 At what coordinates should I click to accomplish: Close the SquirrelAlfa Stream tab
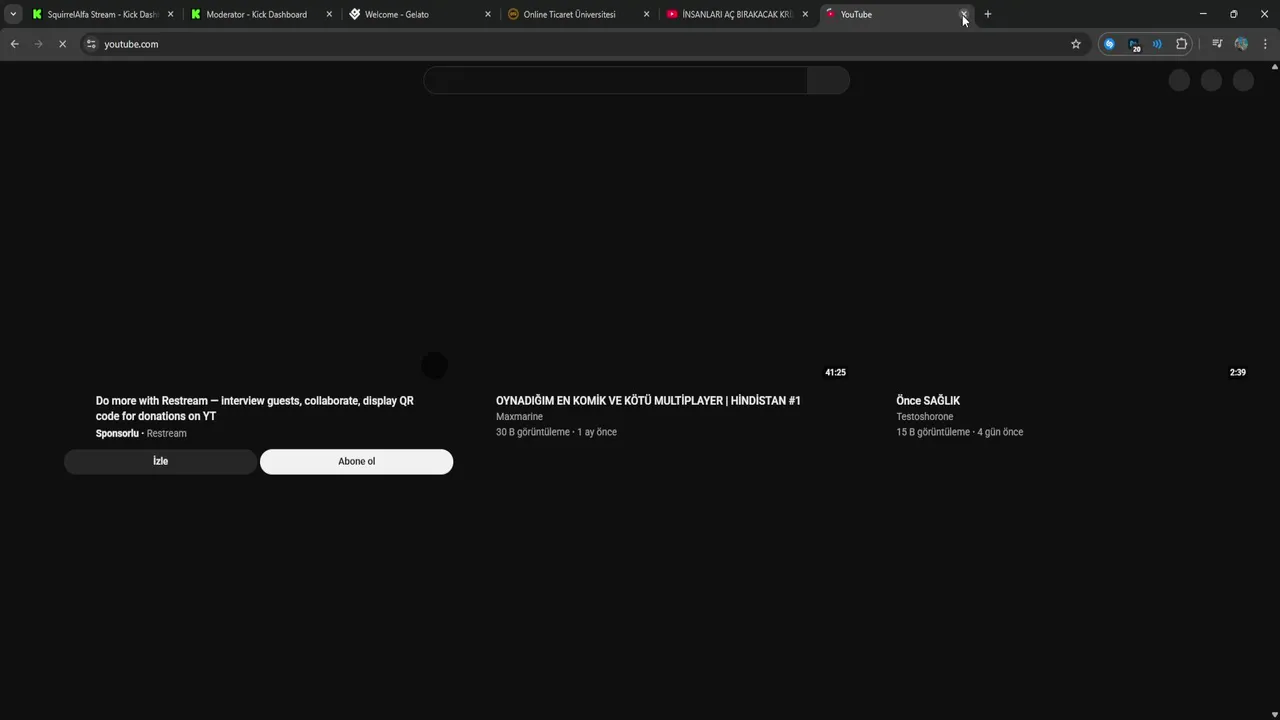coord(170,14)
